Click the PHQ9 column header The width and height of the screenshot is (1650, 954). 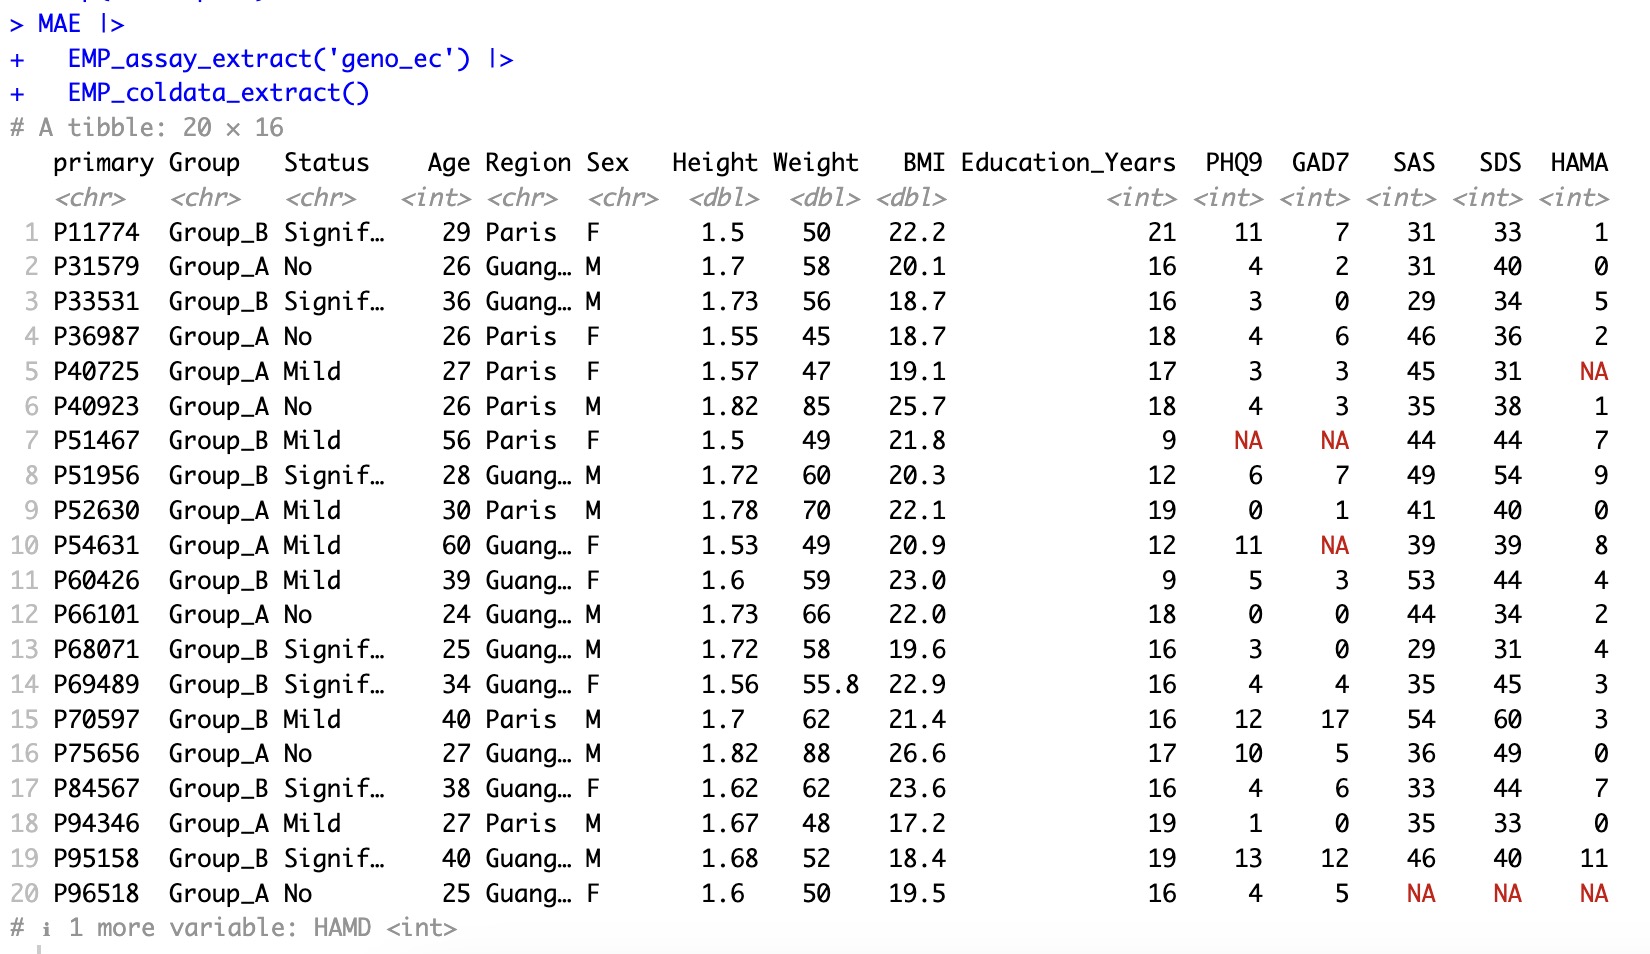pyautogui.click(x=1233, y=162)
